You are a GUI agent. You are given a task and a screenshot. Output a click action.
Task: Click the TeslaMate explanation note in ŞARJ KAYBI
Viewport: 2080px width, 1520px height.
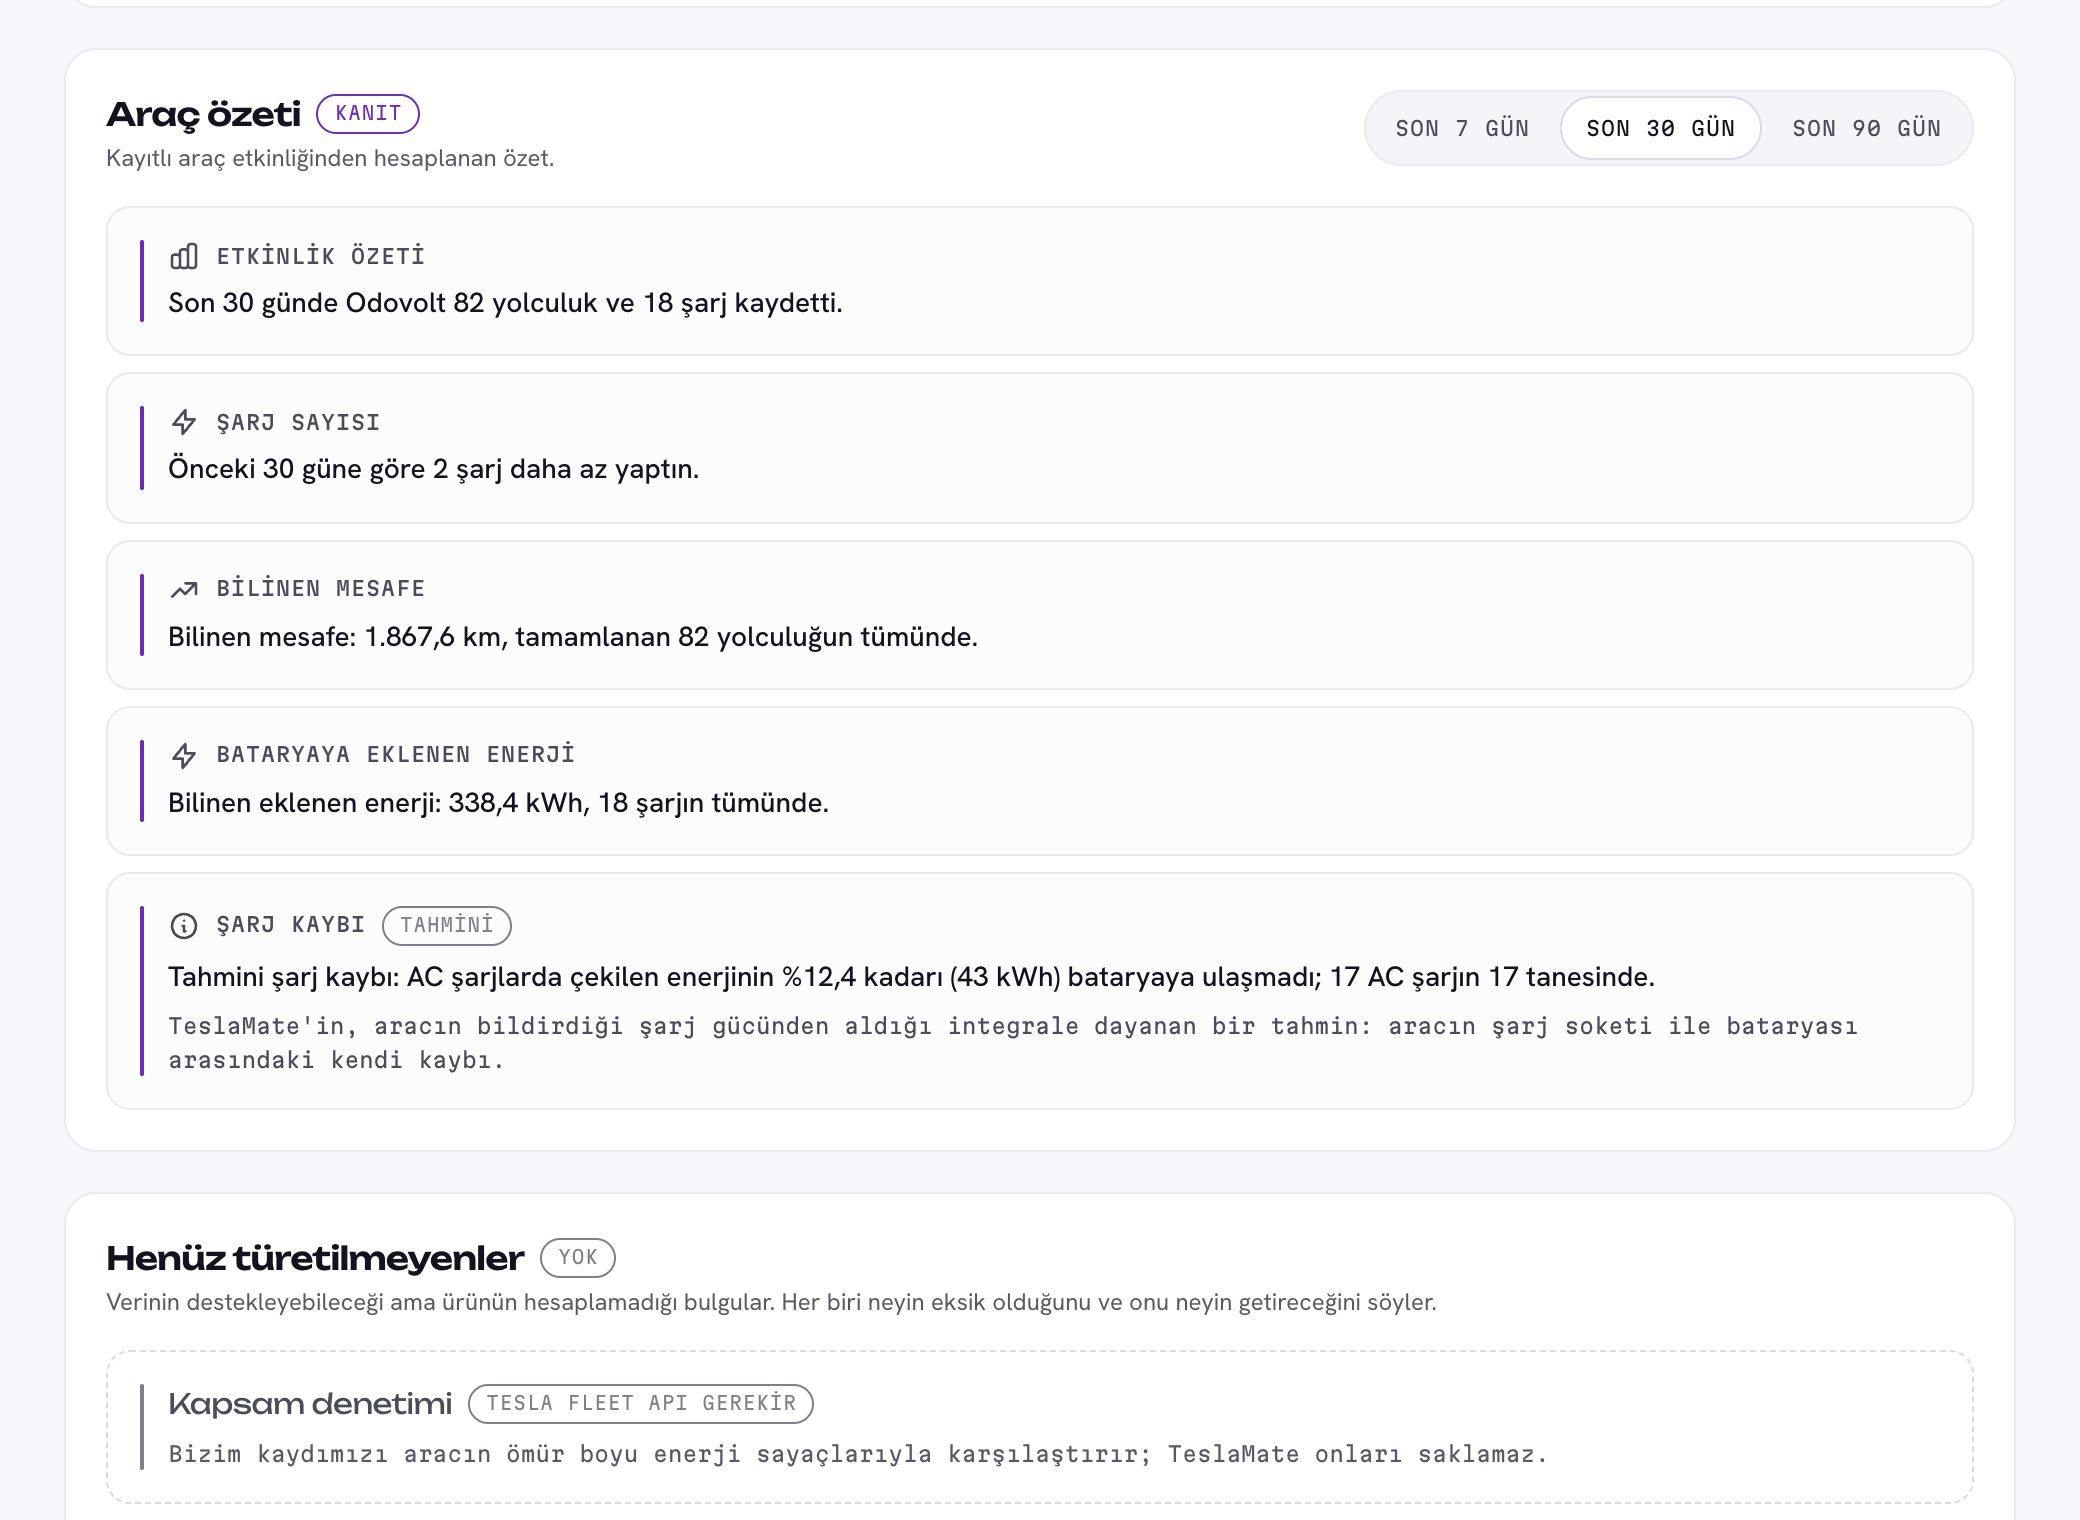pos(1012,1043)
